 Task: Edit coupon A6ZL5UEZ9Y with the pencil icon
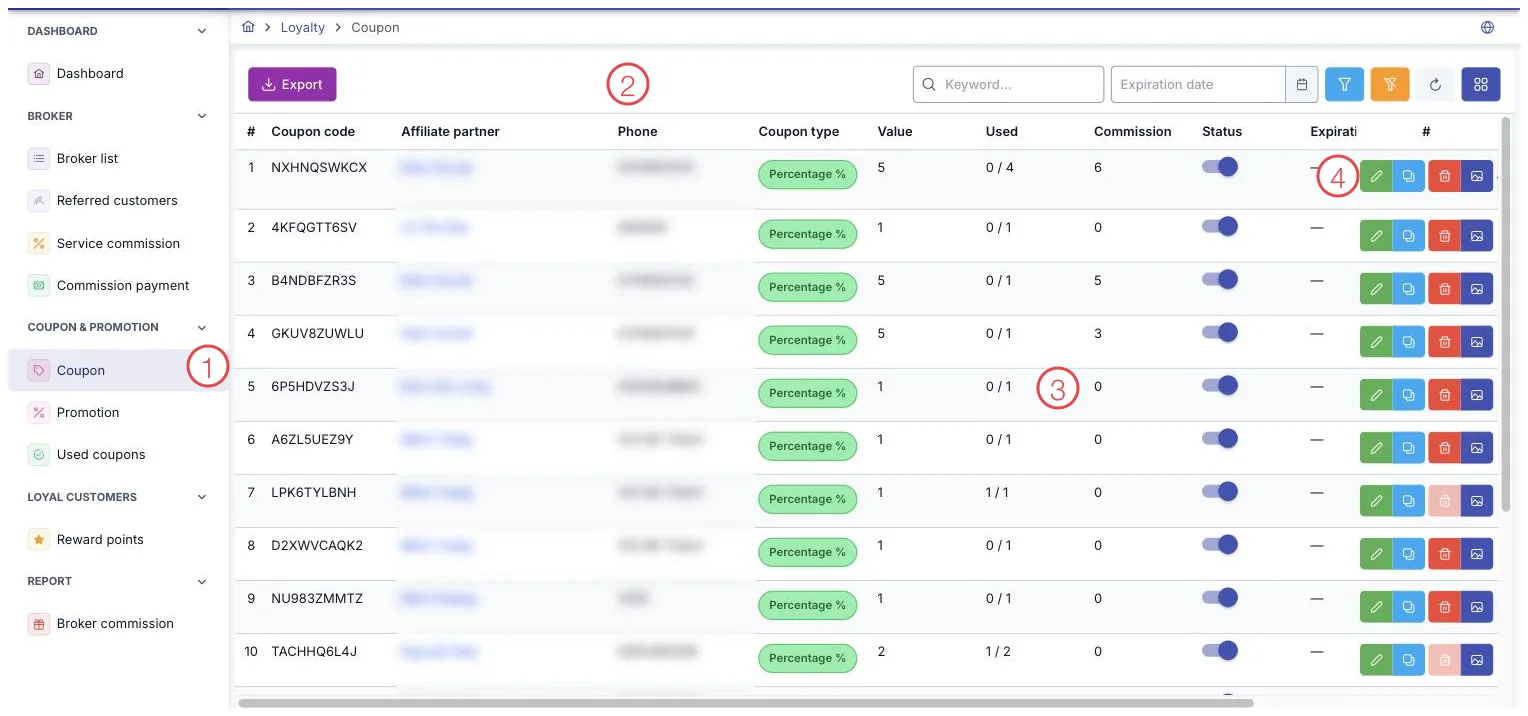pyautogui.click(x=1377, y=447)
